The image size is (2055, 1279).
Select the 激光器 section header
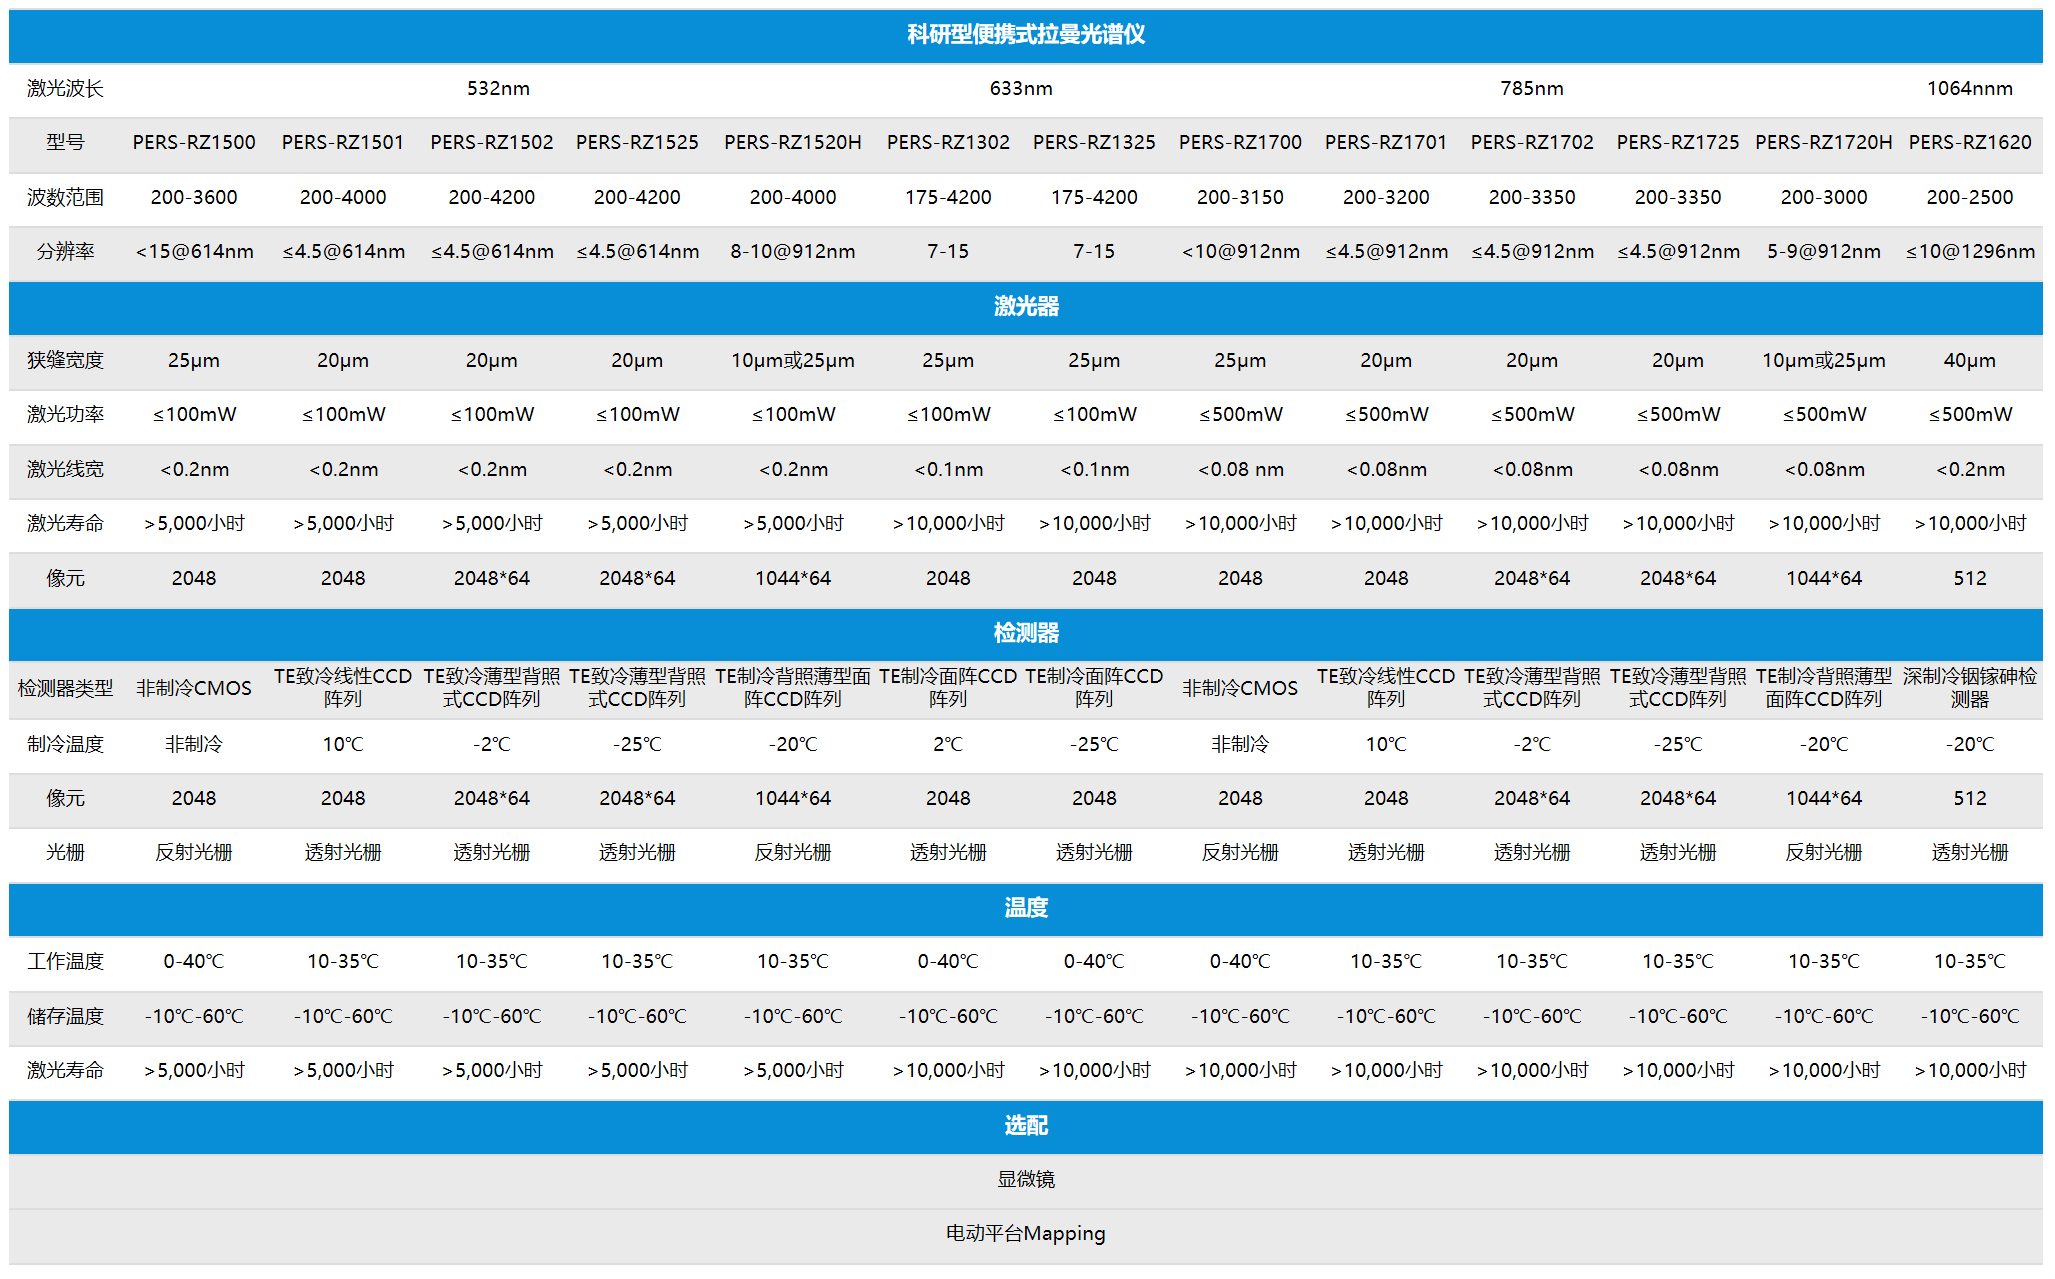[x=1025, y=307]
